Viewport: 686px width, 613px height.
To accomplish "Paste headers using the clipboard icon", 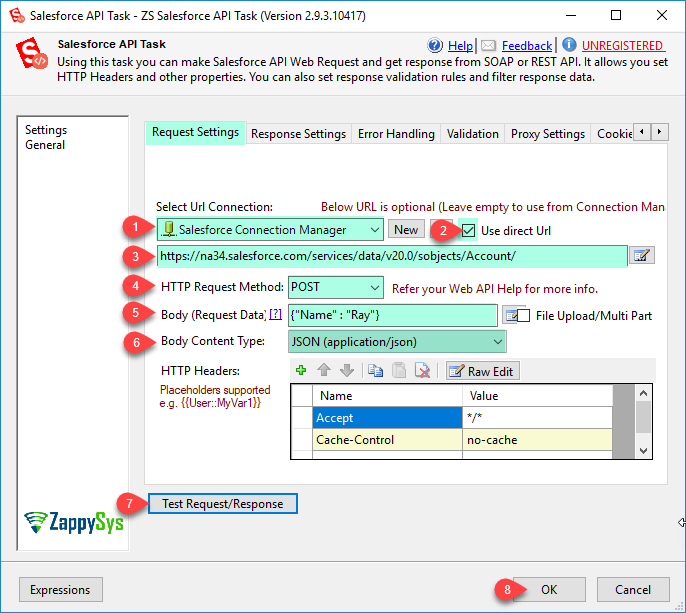I will pyautogui.click(x=399, y=371).
